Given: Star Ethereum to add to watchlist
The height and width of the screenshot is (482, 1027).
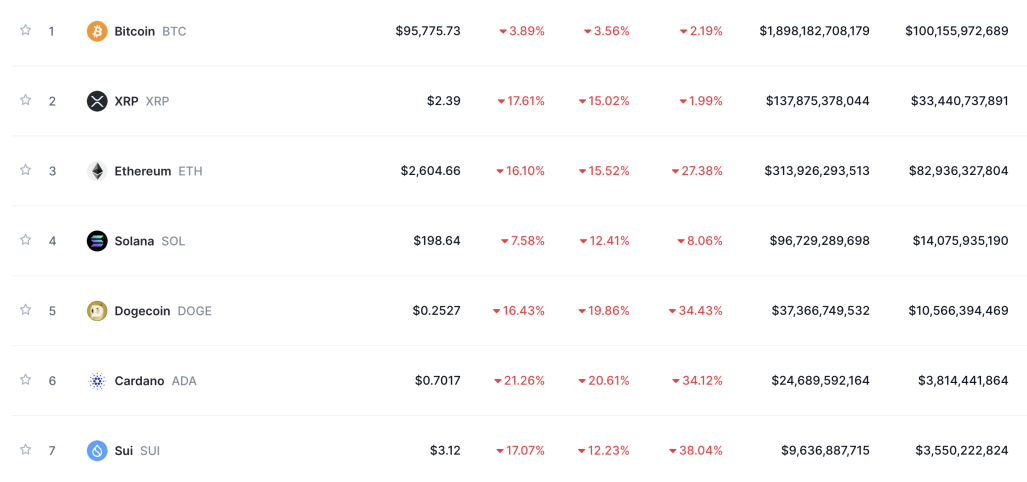Looking at the screenshot, I should tap(26, 170).
